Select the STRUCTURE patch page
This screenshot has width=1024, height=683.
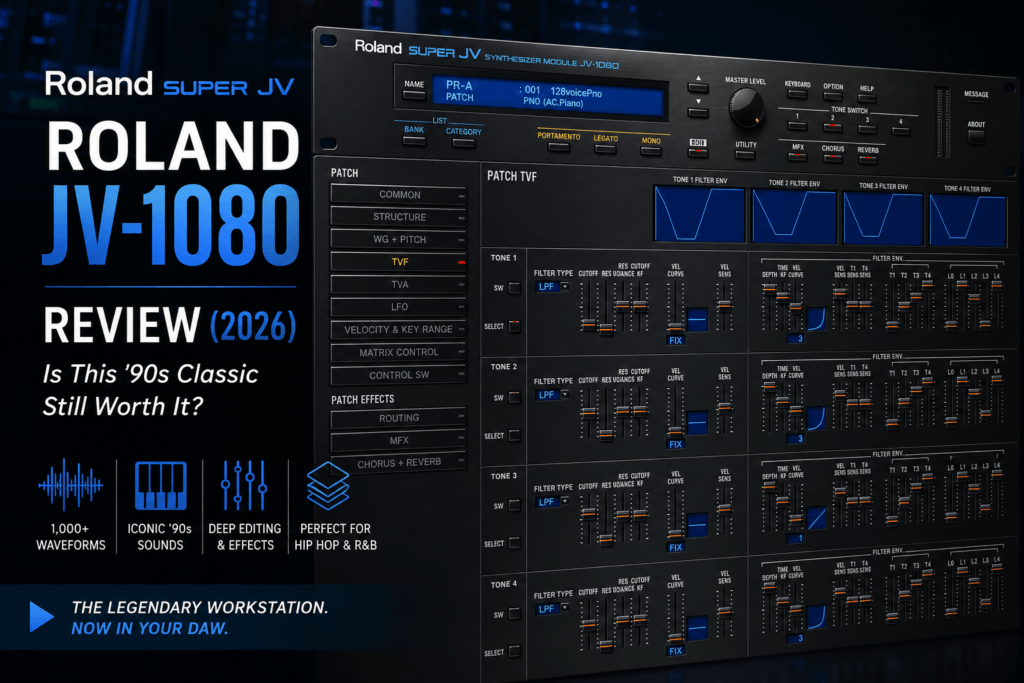(x=398, y=217)
